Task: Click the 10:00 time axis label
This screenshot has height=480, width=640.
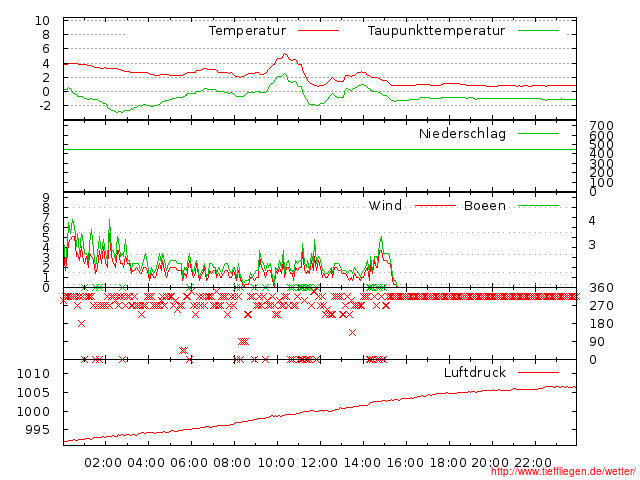Action: pos(276,463)
